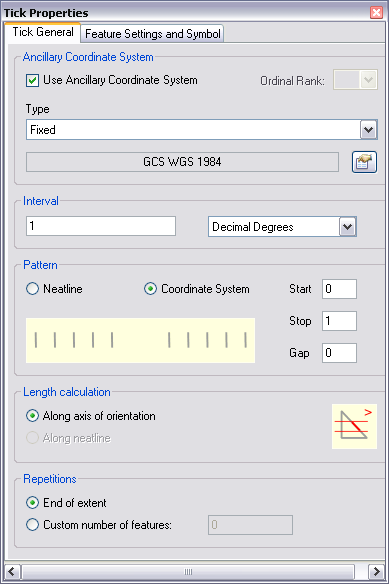Click the Length calculation group label

67,392
